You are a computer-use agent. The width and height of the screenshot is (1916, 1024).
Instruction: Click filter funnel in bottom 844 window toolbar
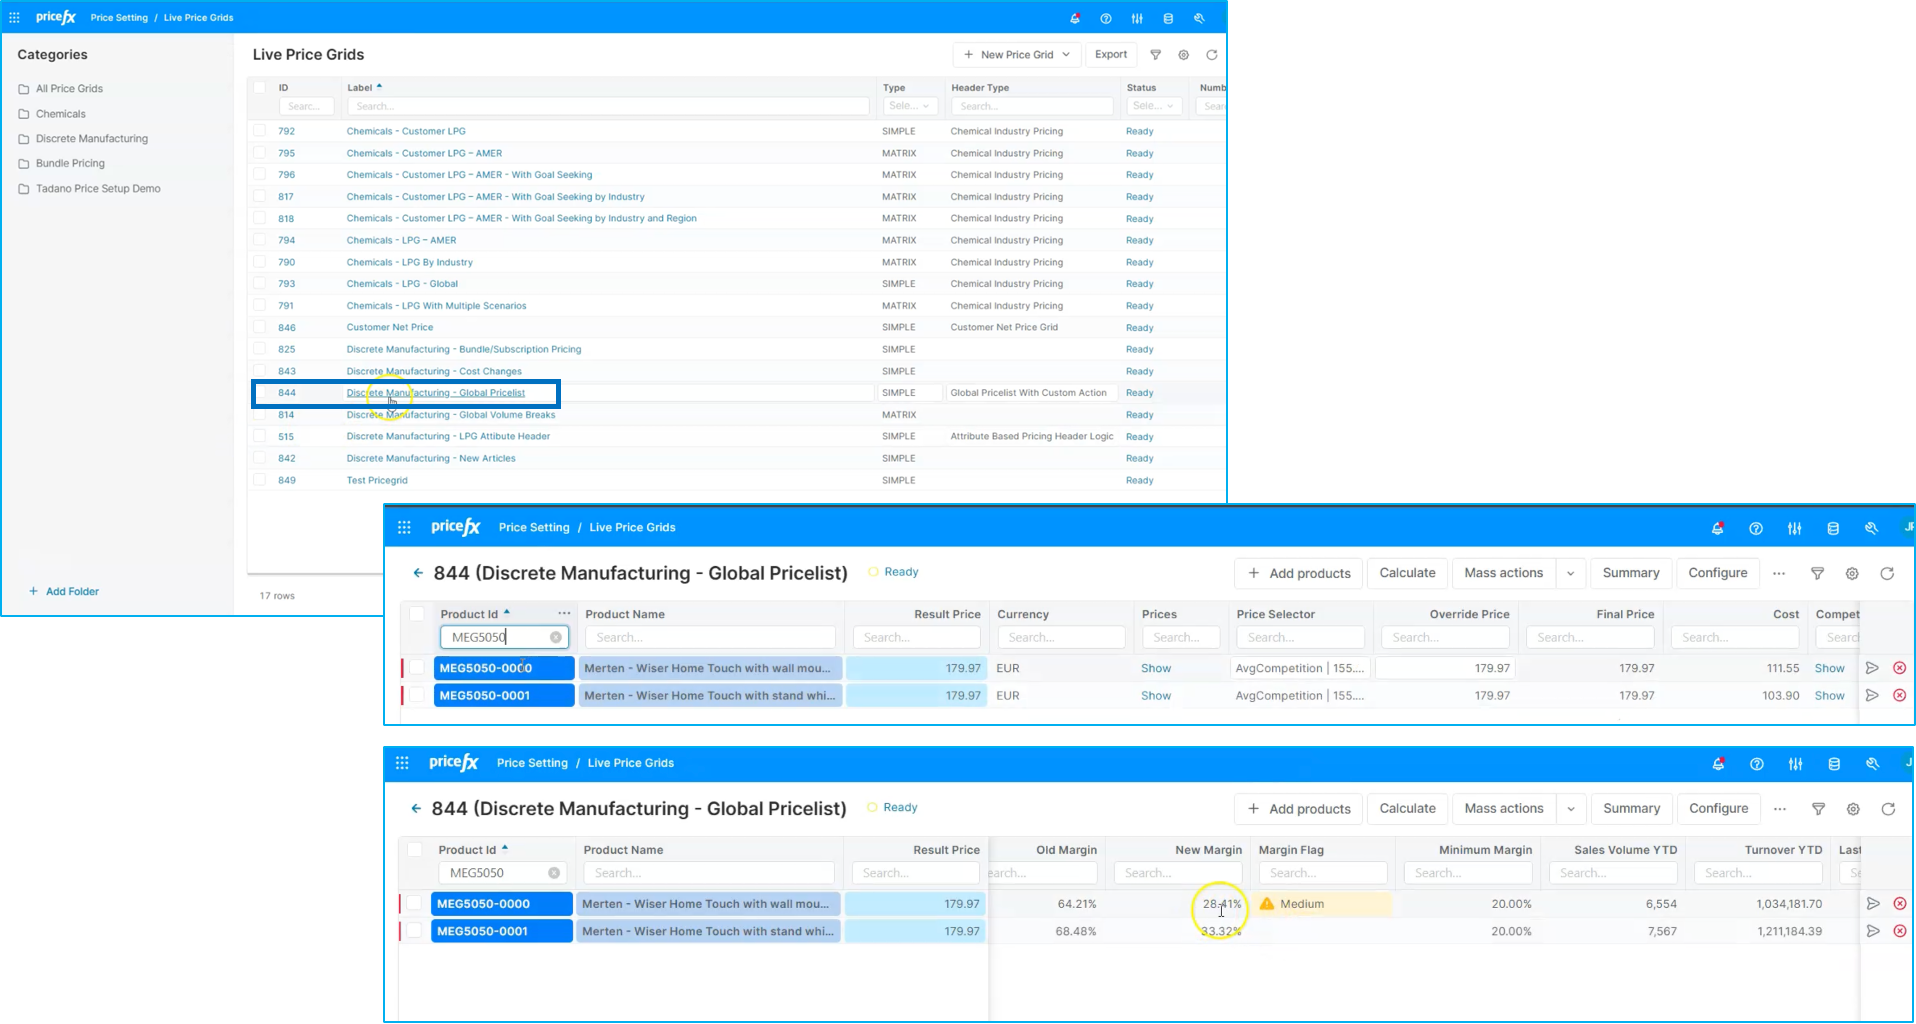[1819, 809]
